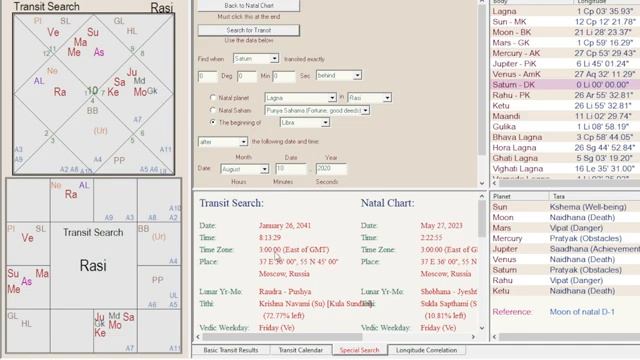Screen dimensions: 640x360
Task: Click Moon of natal D-1 reference
Action: (x=582, y=312)
